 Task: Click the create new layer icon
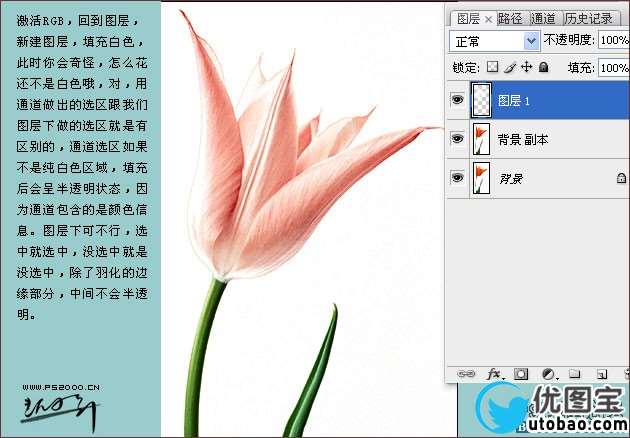coord(602,374)
